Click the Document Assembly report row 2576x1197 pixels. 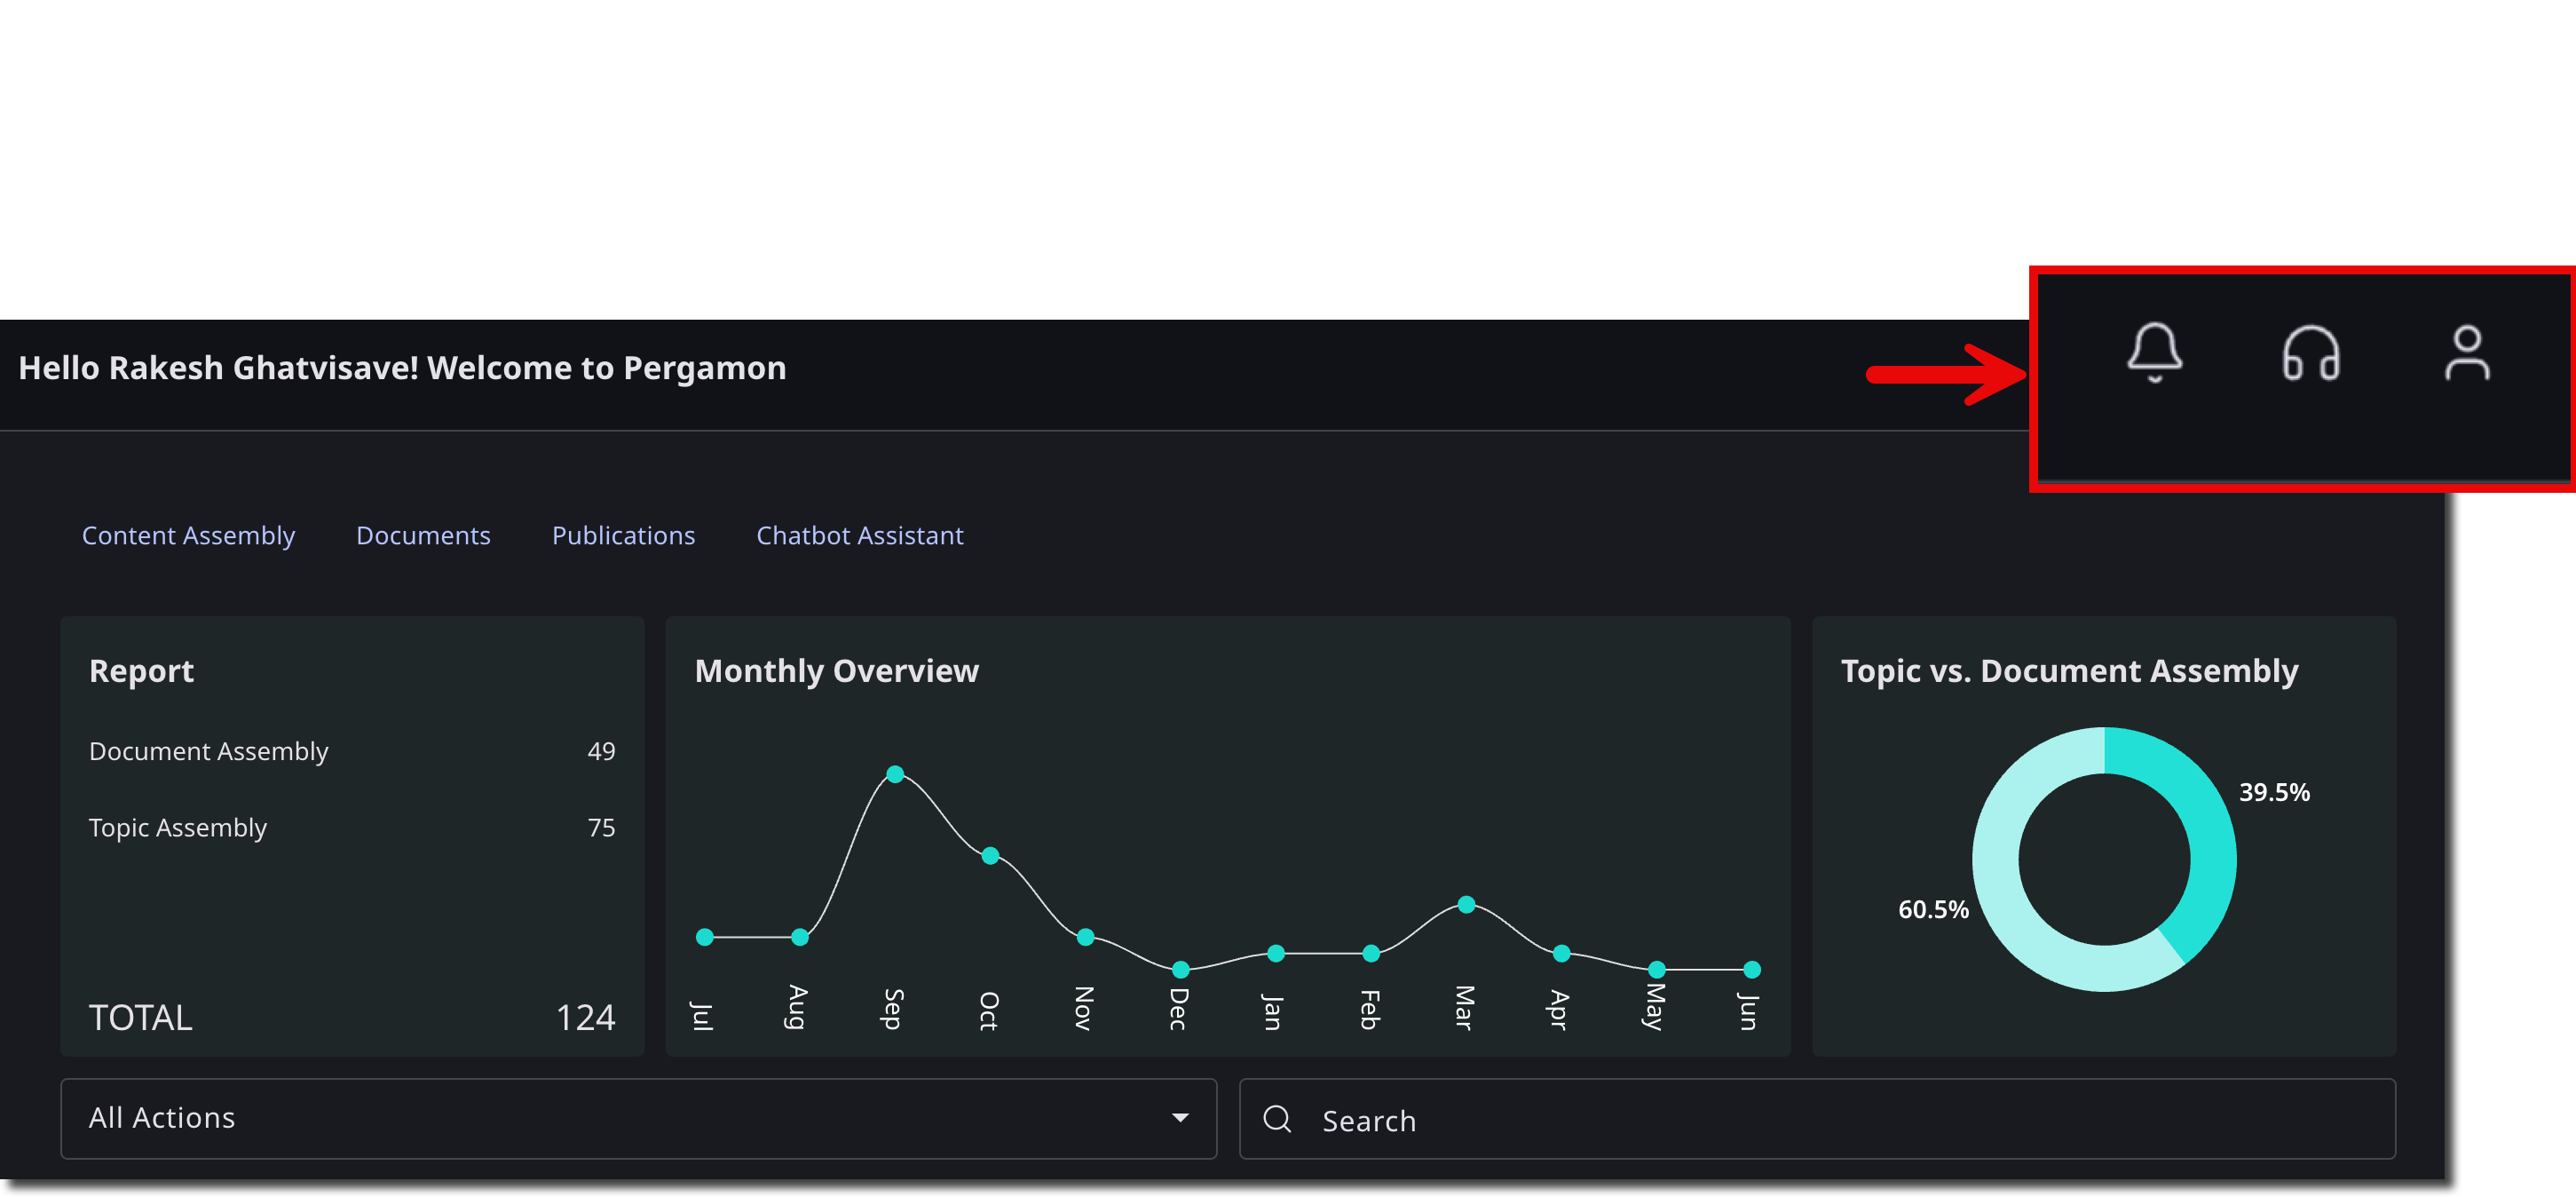click(x=352, y=751)
